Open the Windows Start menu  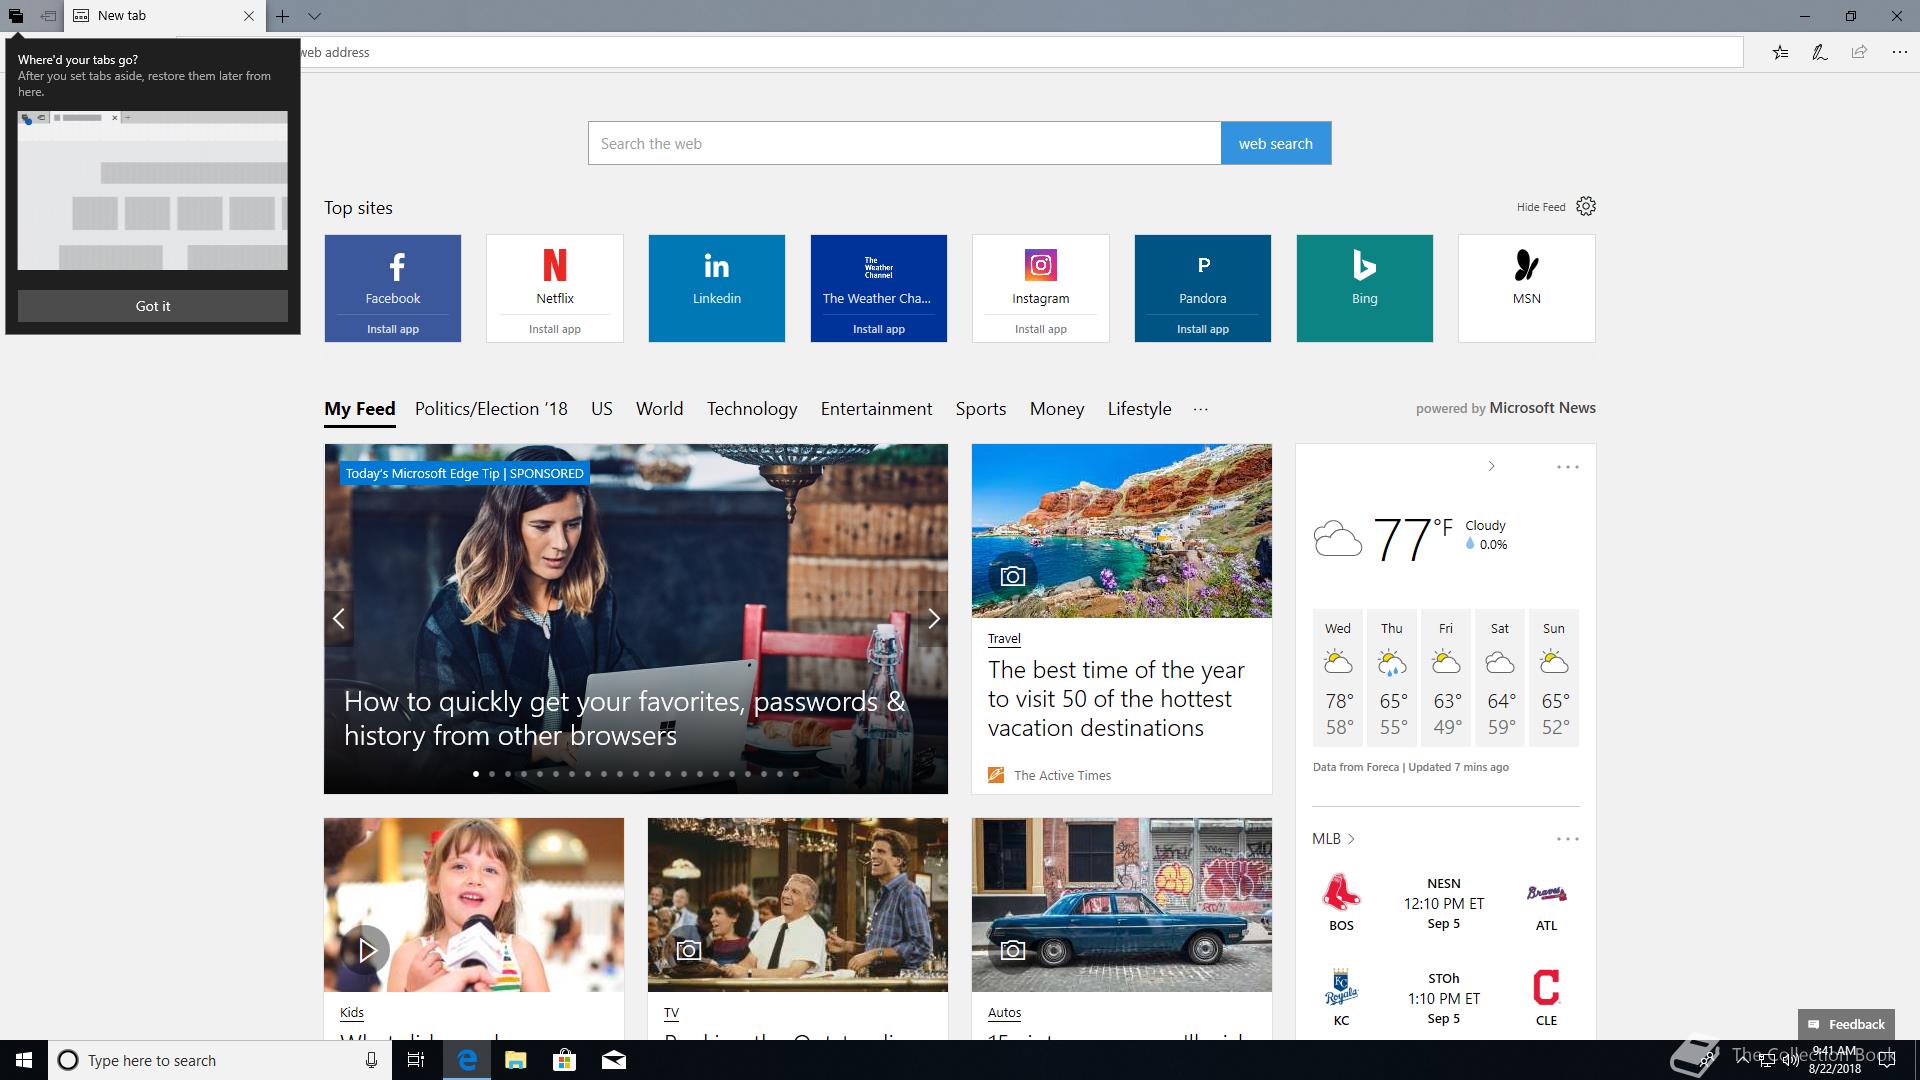point(24,1060)
